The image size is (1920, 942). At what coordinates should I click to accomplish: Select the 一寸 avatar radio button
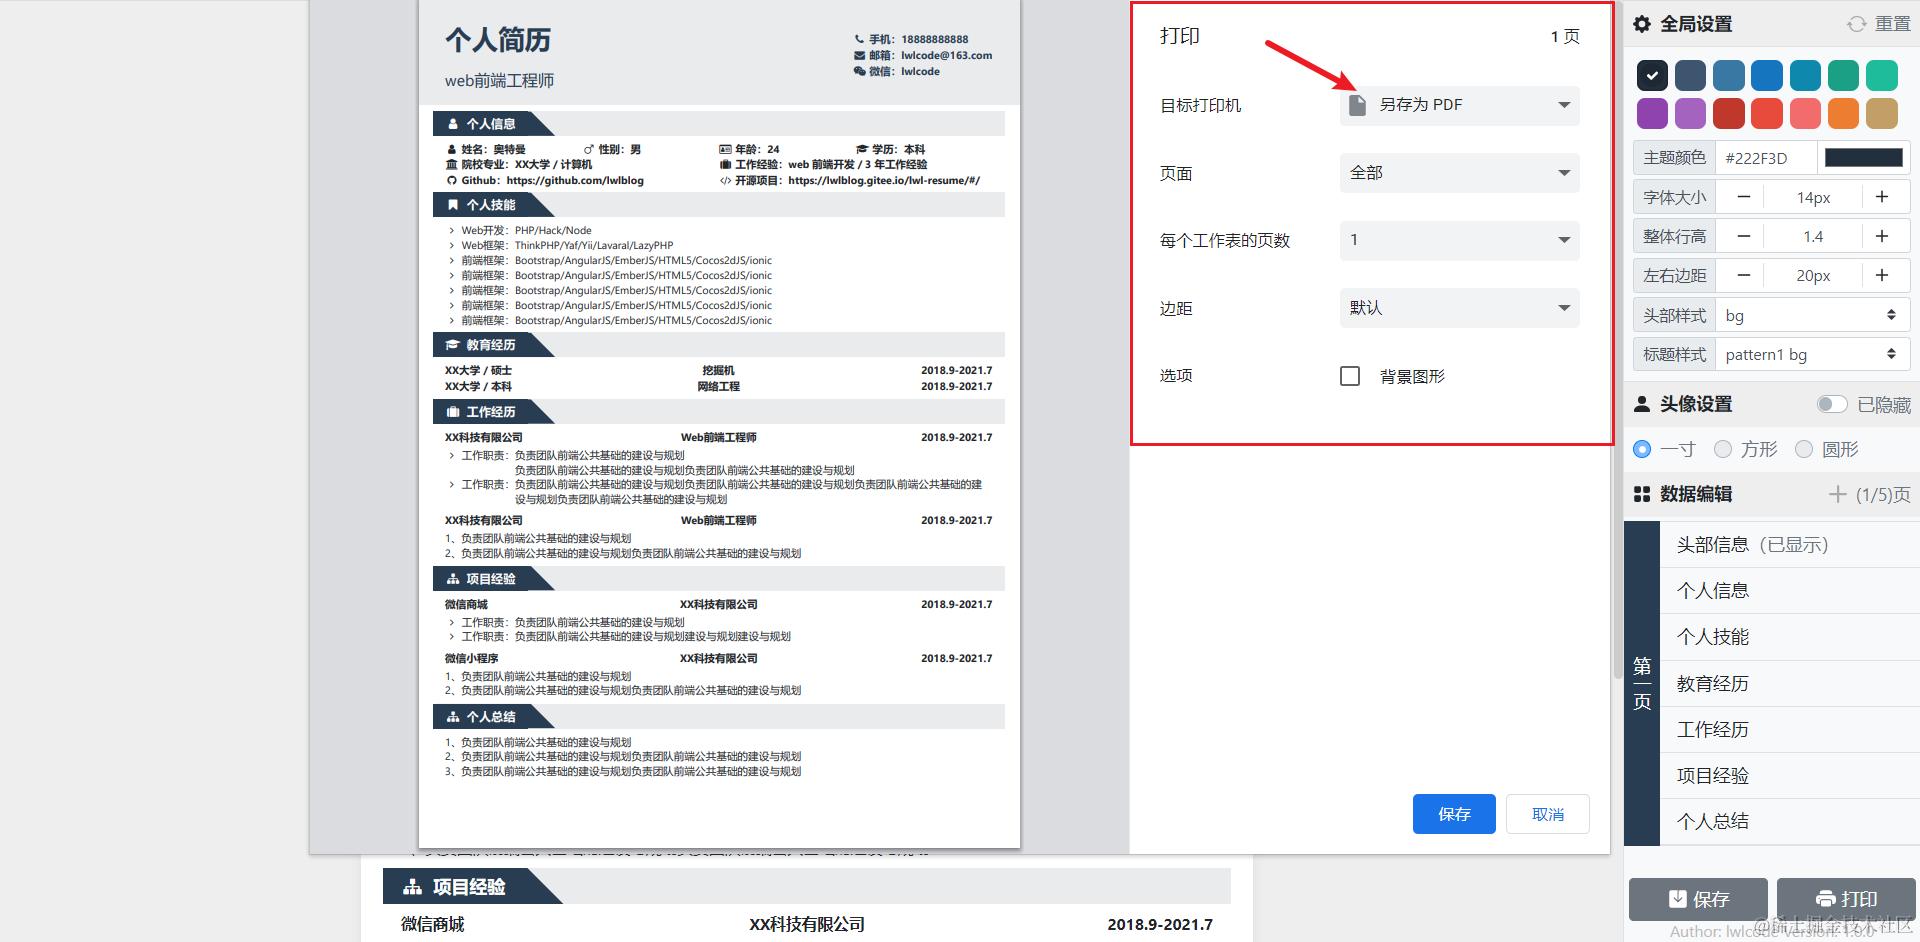[1642, 449]
